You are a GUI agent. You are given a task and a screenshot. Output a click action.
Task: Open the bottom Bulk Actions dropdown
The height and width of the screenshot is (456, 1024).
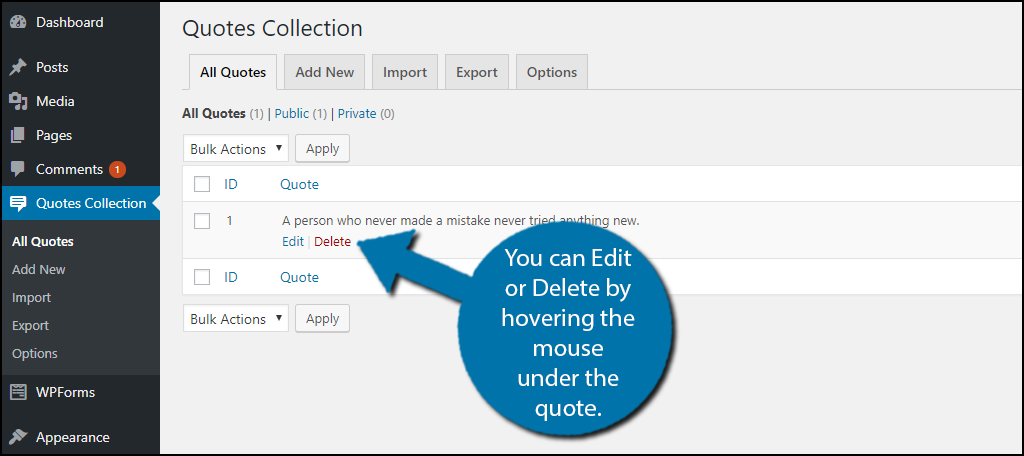[236, 319]
